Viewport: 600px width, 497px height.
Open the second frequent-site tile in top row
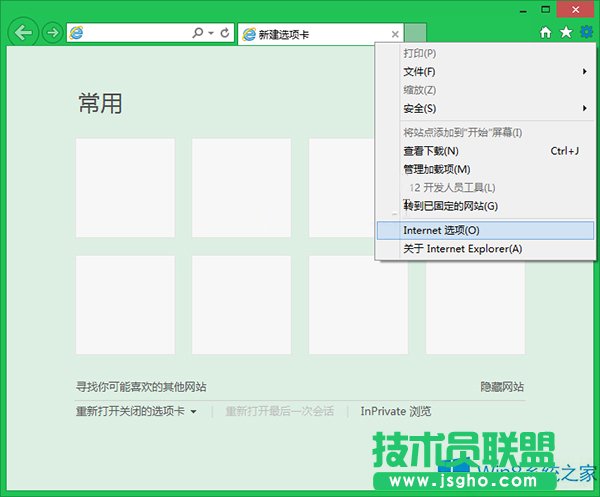241,188
